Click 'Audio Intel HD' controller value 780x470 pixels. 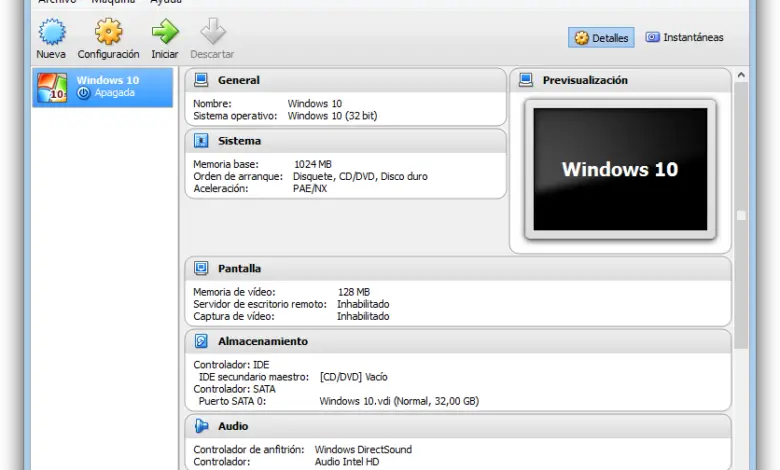[x=347, y=462]
